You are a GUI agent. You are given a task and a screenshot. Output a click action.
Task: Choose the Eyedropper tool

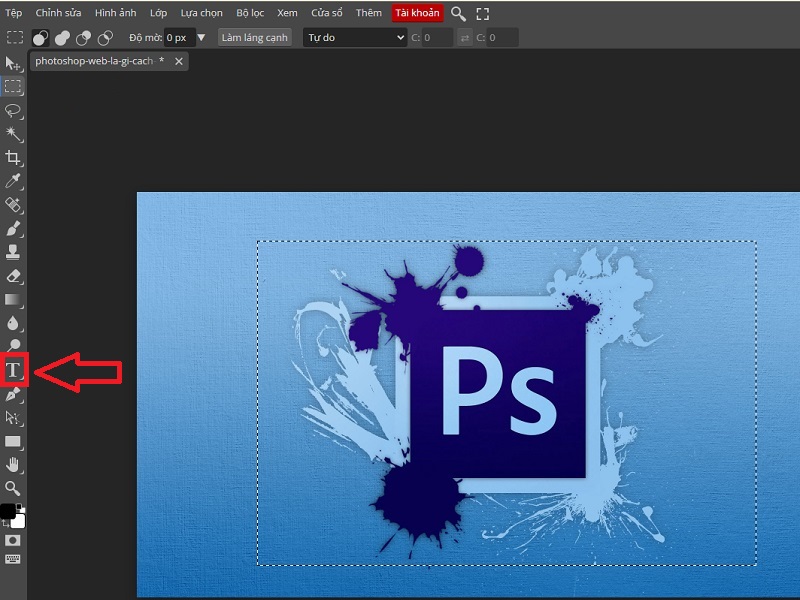[x=14, y=181]
